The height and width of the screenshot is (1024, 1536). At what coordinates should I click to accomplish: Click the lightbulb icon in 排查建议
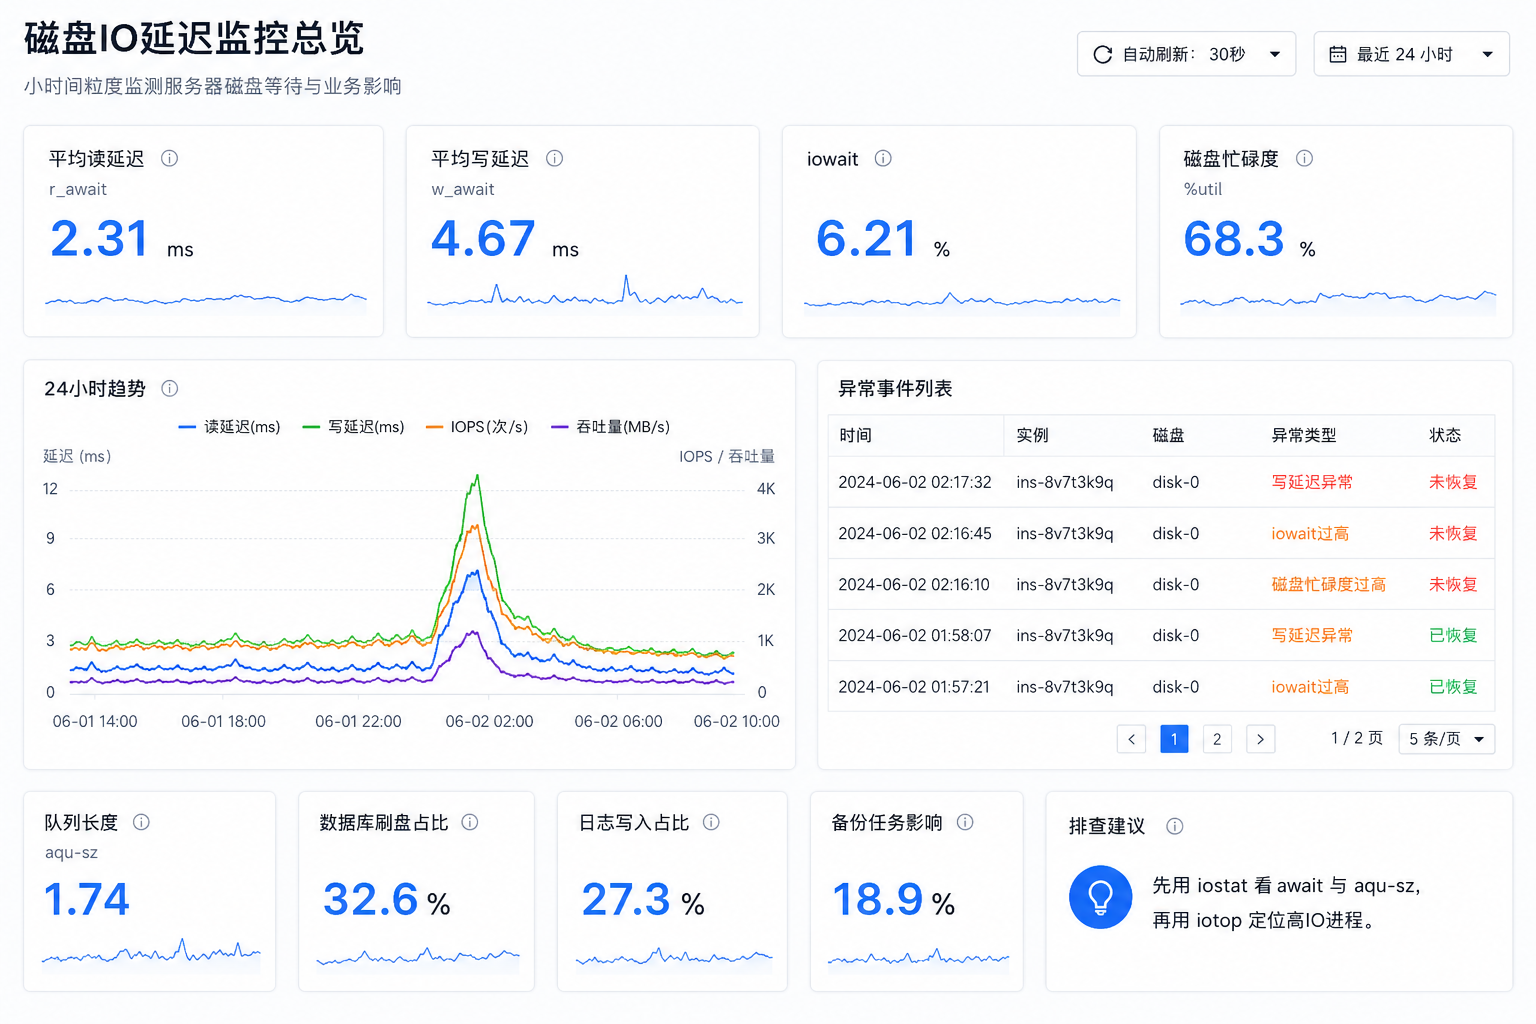[x=1100, y=897]
